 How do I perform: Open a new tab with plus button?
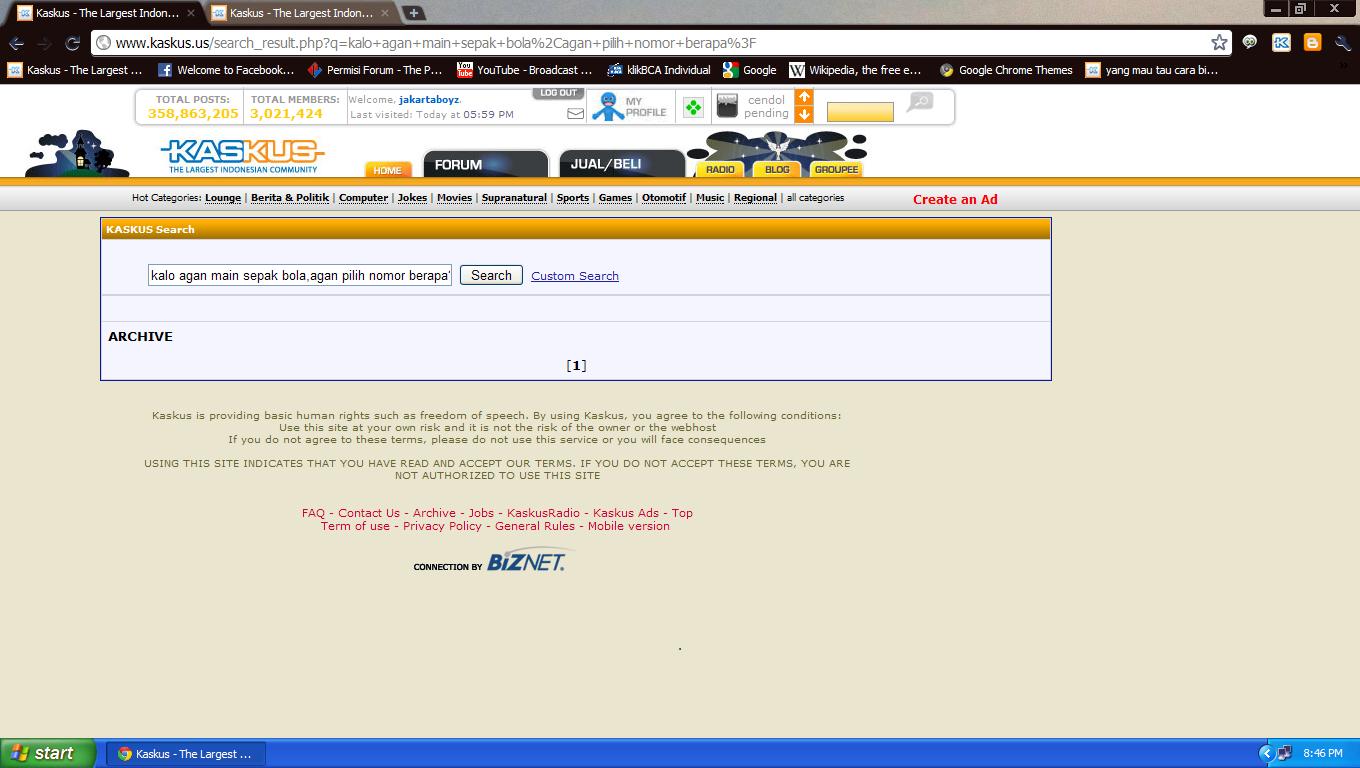[413, 13]
